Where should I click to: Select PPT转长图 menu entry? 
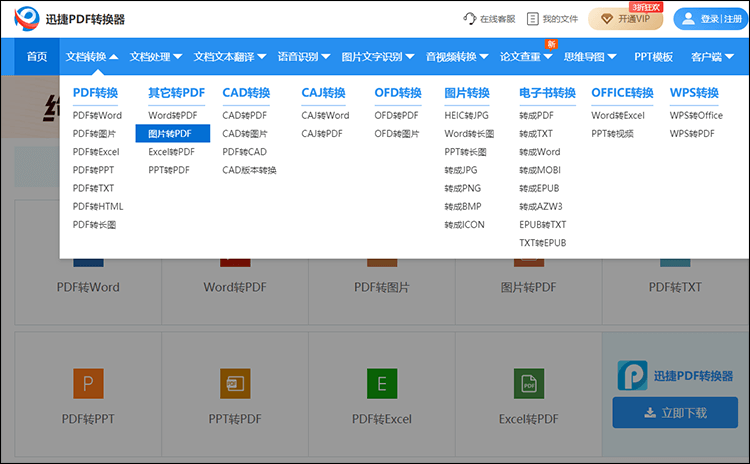coord(465,152)
